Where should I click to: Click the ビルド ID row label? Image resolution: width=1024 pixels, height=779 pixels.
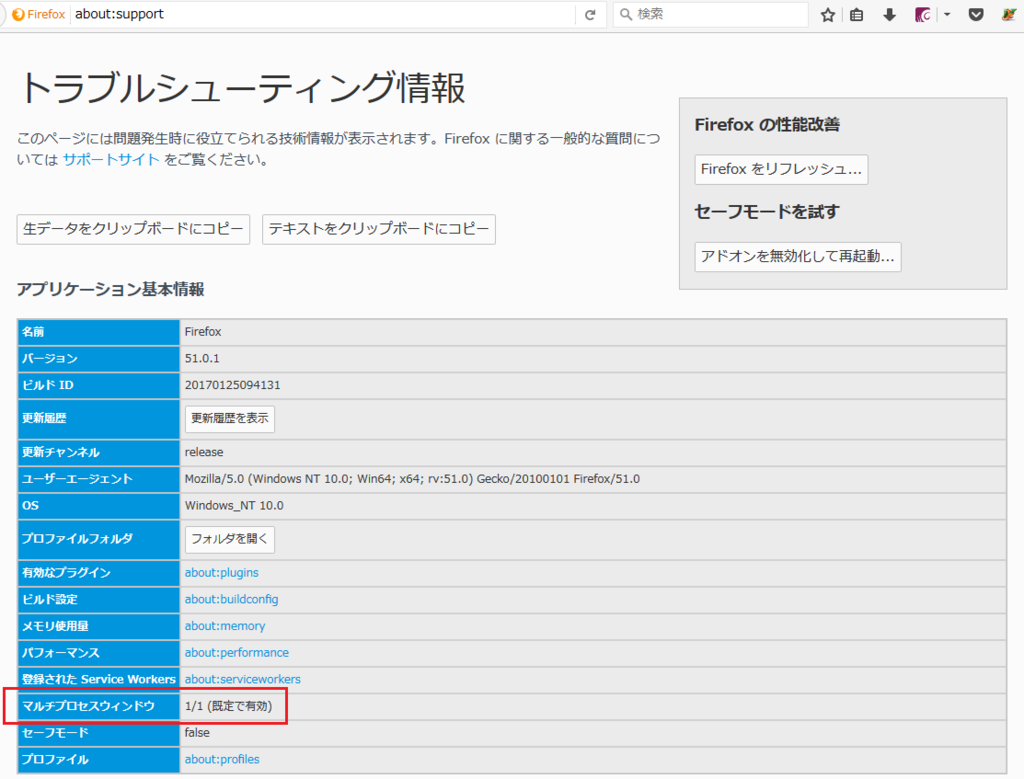coord(48,385)
